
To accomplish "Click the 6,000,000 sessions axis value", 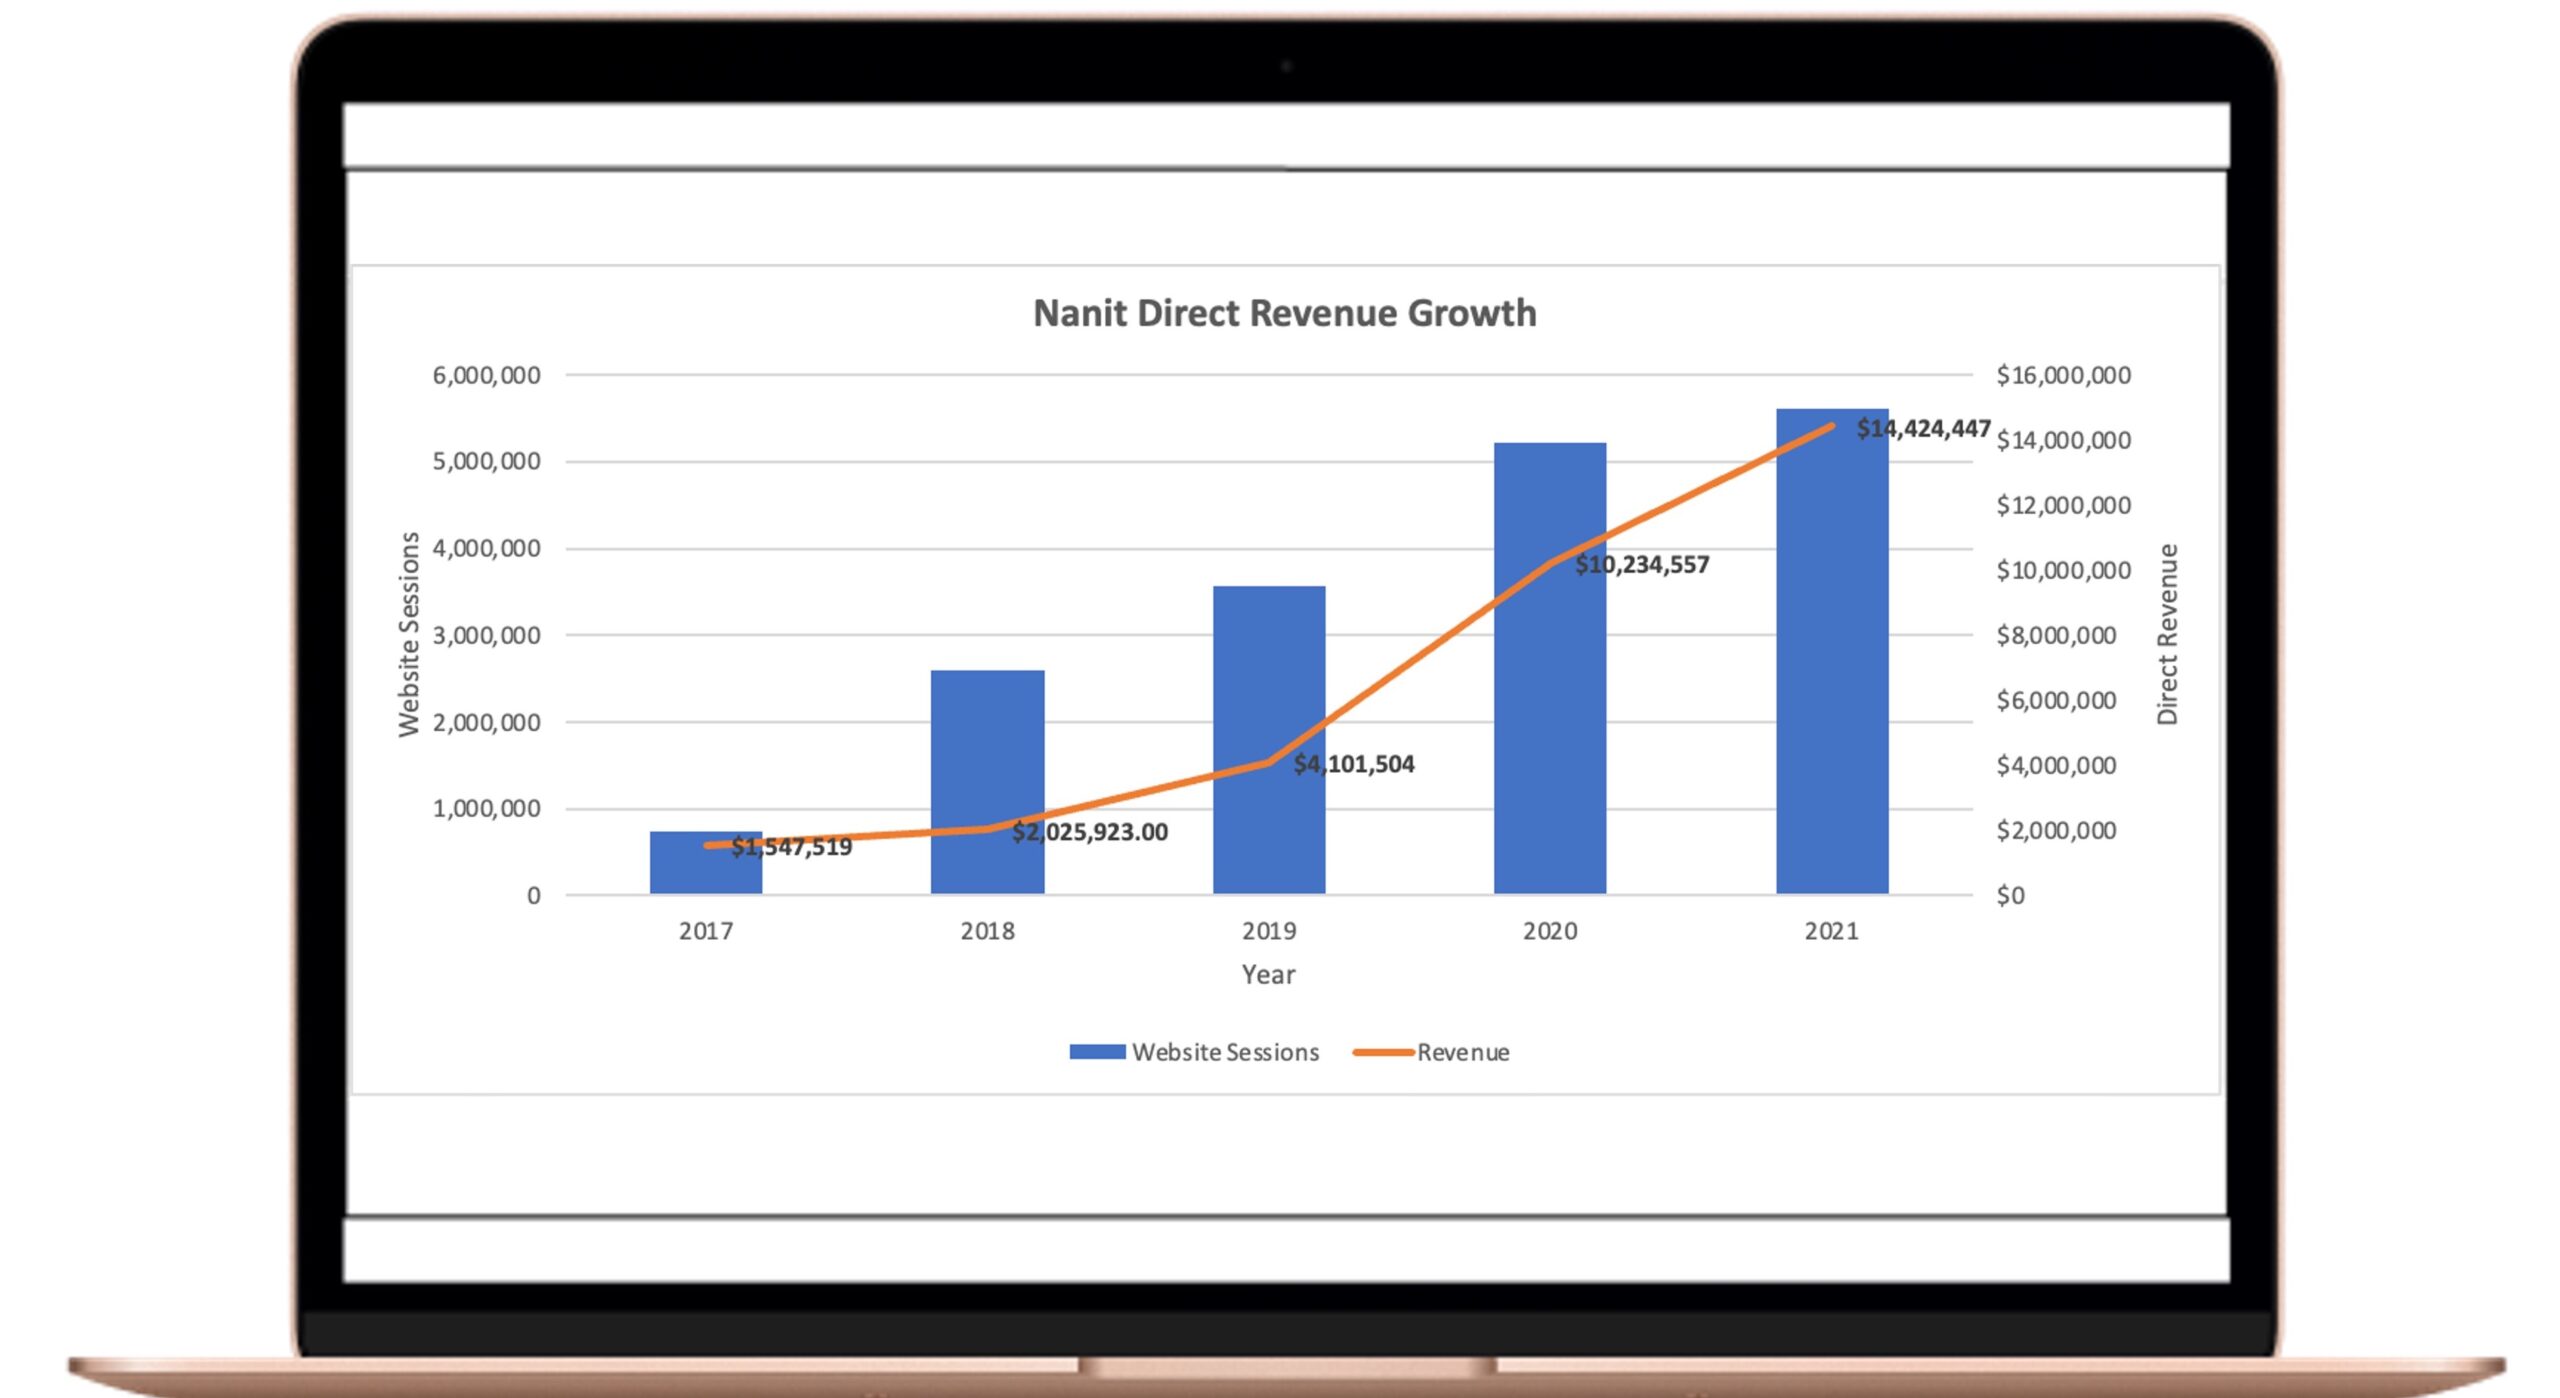I will pos(486,376).
